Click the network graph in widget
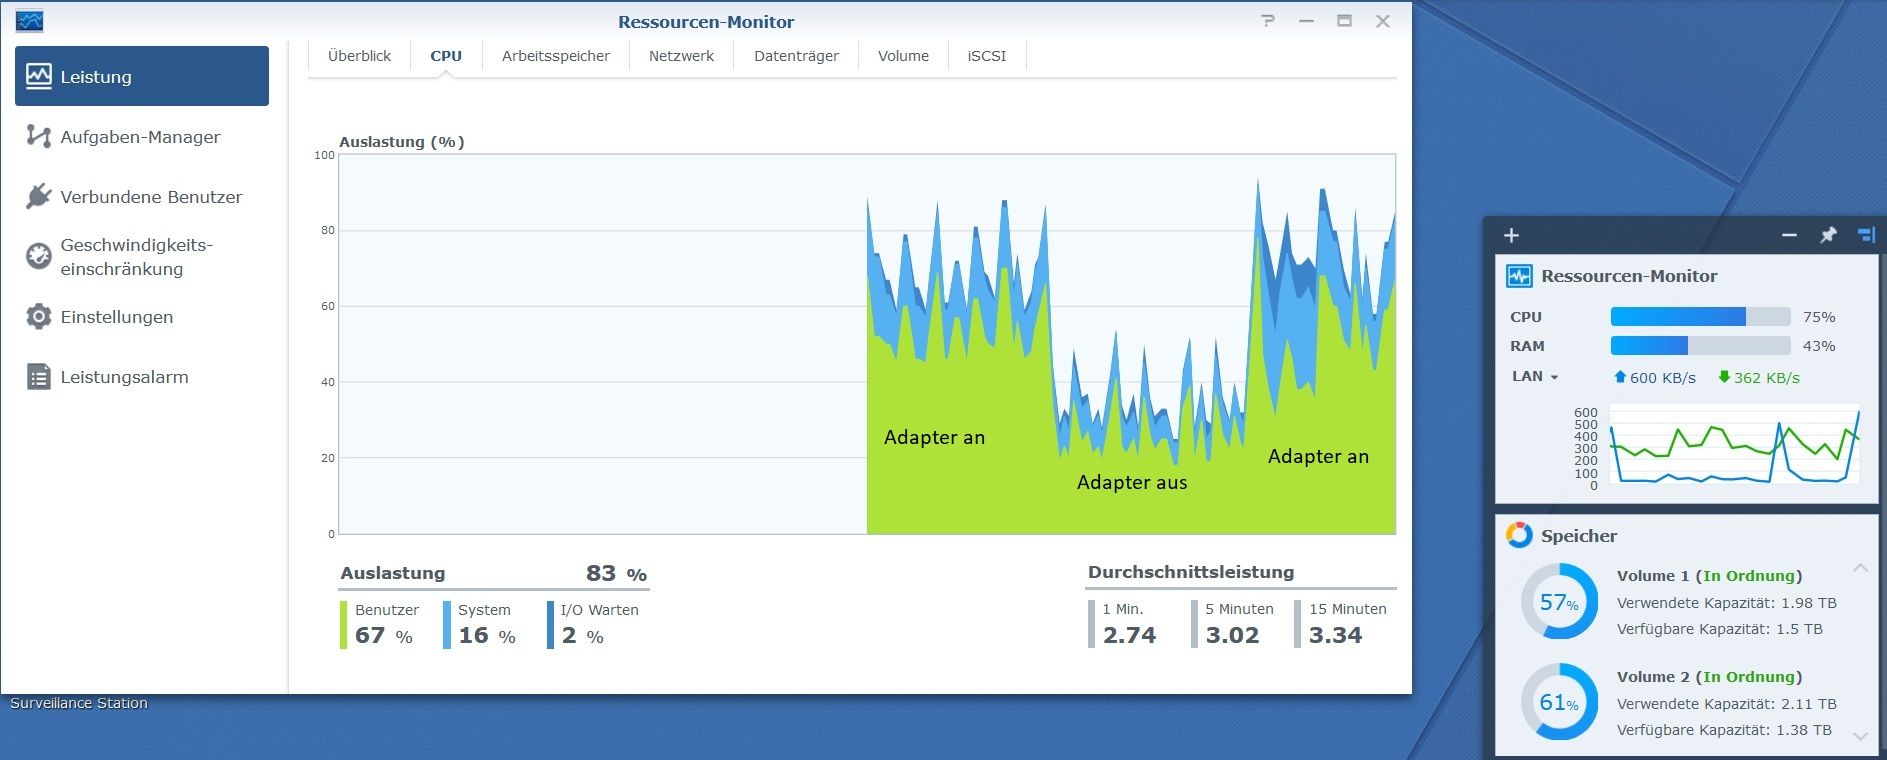 coord(1734,446)
